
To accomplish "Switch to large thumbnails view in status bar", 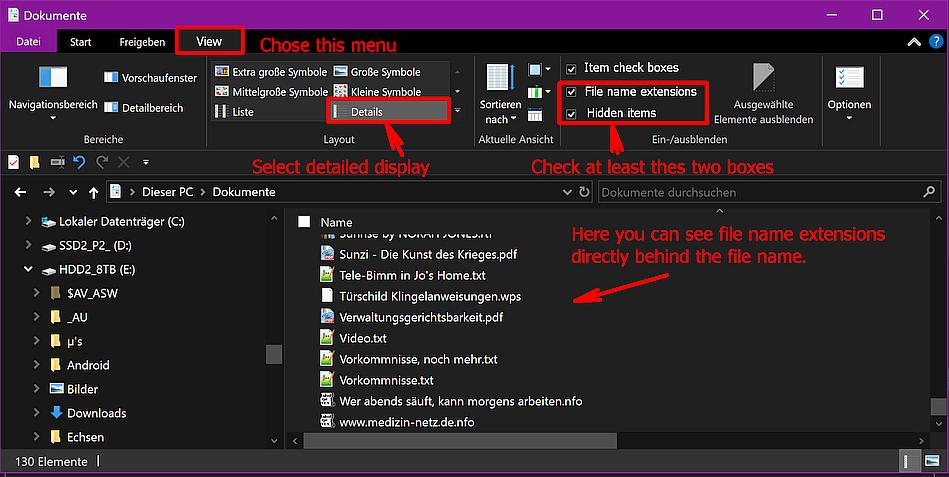I will tap(932, 462).
